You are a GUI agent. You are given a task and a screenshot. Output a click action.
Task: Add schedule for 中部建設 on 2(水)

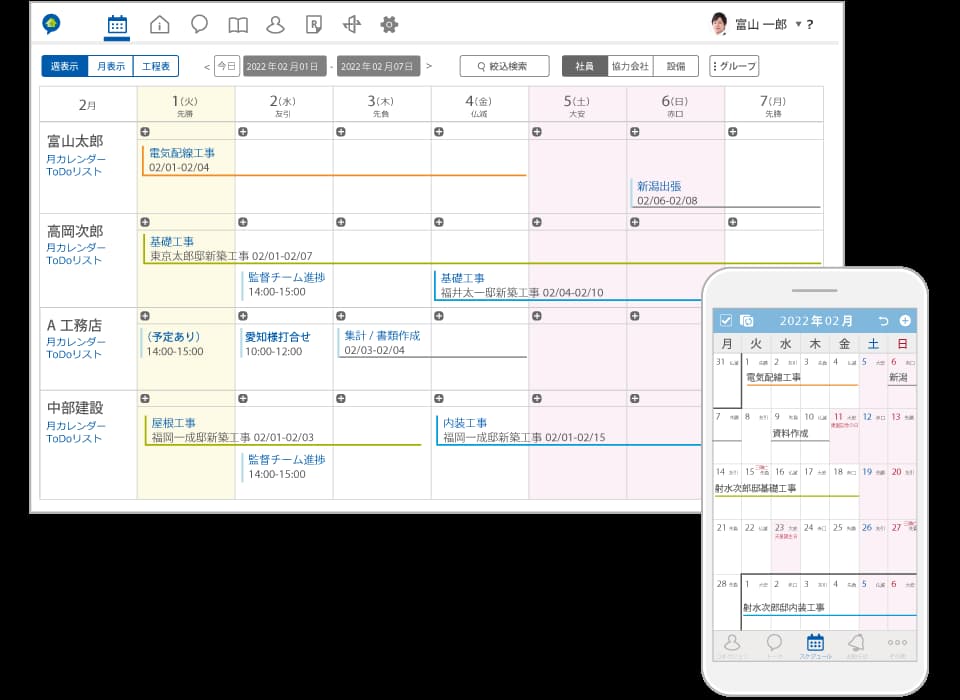(x=243, y=399)
